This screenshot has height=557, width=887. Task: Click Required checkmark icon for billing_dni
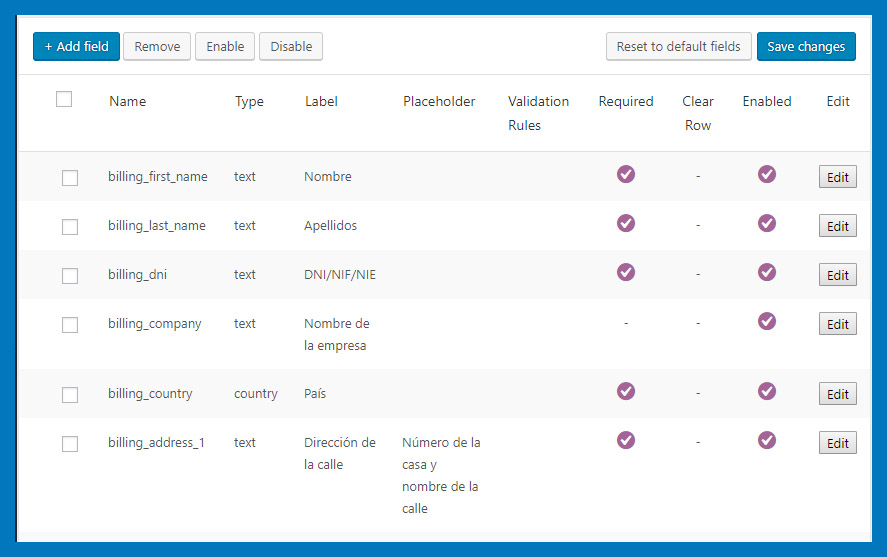pyautogui.click(x=626, y=273)
